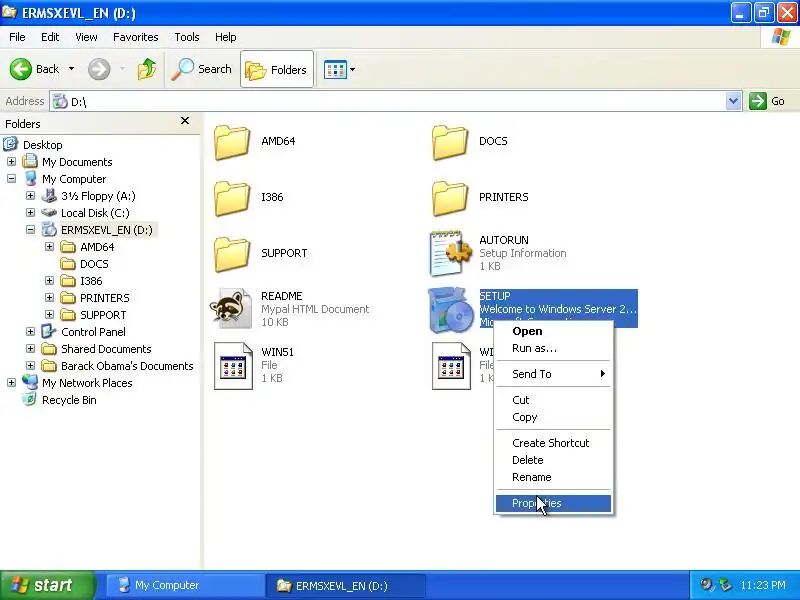Expand the I386 tree node
Image resolution: width=800 pixels, height=600 pixels.
49,281
